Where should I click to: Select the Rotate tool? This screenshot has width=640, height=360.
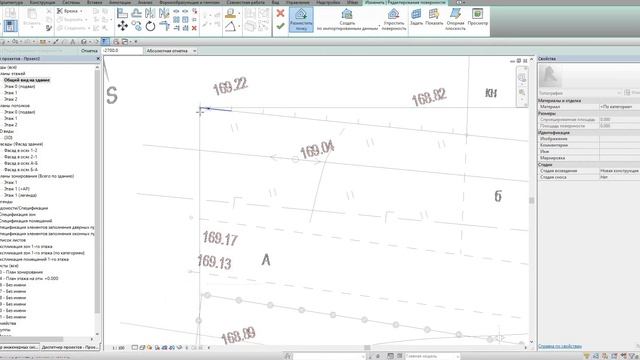[150, 26]
